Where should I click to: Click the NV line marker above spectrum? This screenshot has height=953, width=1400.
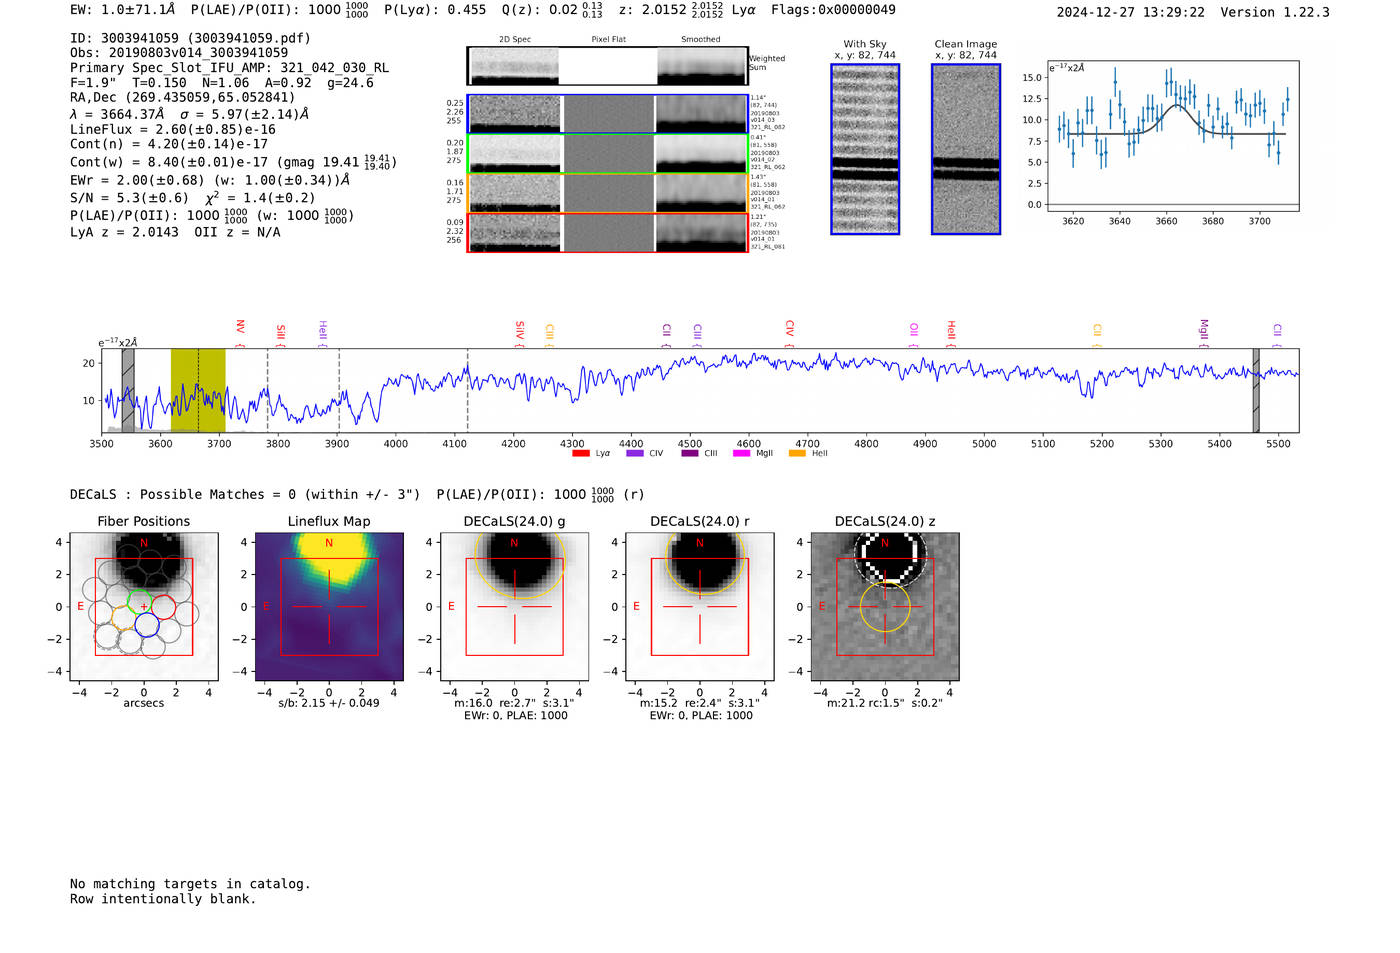240,331
